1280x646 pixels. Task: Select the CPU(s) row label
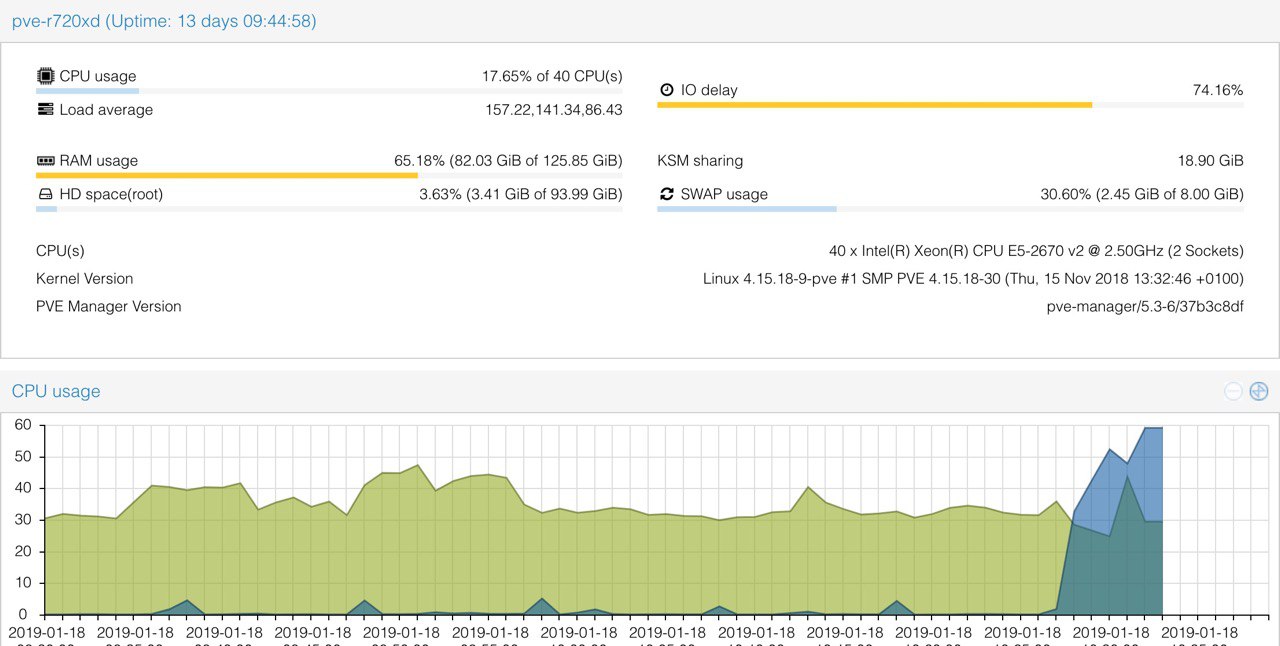point(60,251)
